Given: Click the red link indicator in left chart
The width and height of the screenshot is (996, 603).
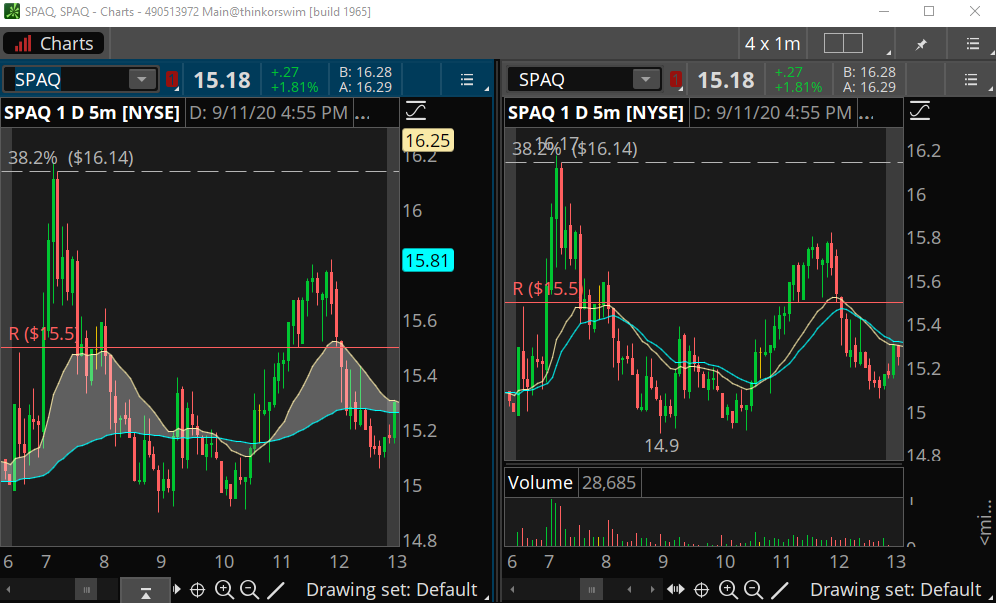Looking at the screenshot, I should pyautogui.click(x=172, y=79).
